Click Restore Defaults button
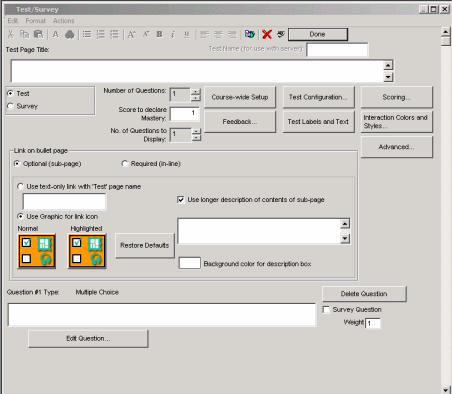 tap(145, 245)
